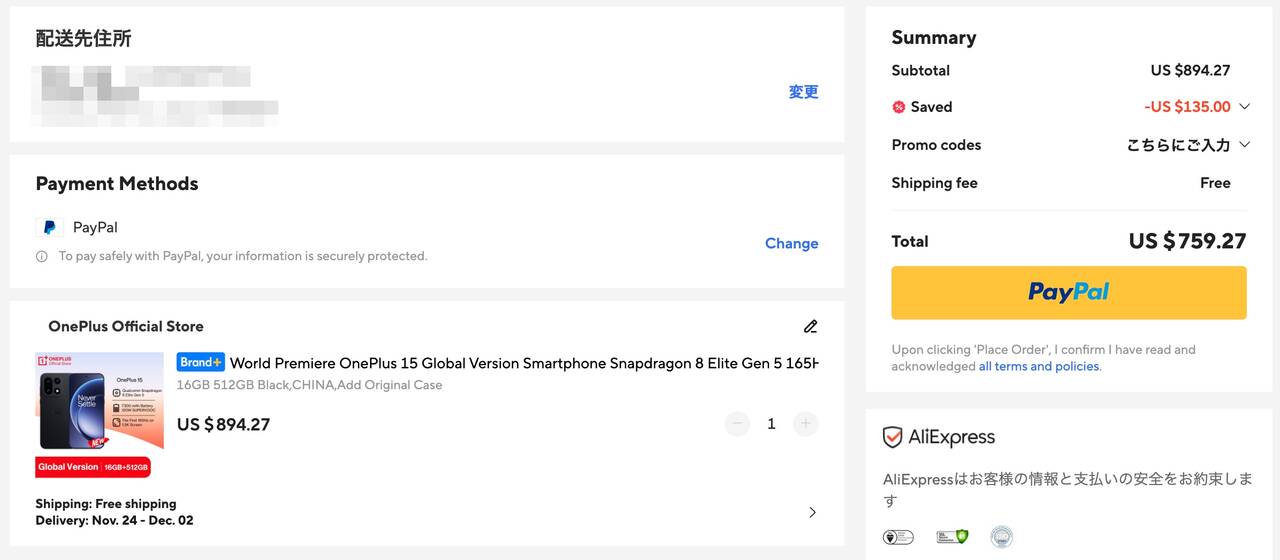Click the red Saved discount icon

899,107
